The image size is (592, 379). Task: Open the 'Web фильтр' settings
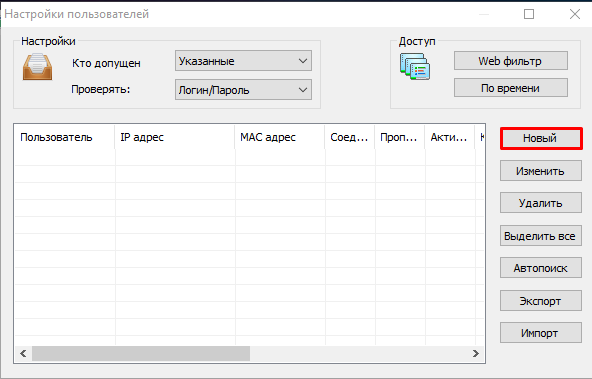(x=510, y=61)
